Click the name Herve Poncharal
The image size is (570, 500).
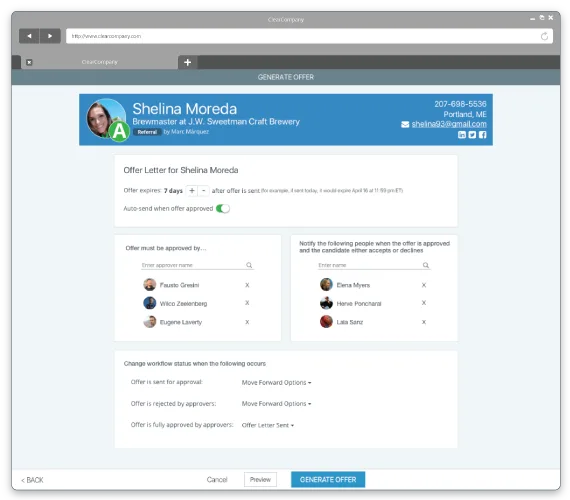click(x=359, y=304)
